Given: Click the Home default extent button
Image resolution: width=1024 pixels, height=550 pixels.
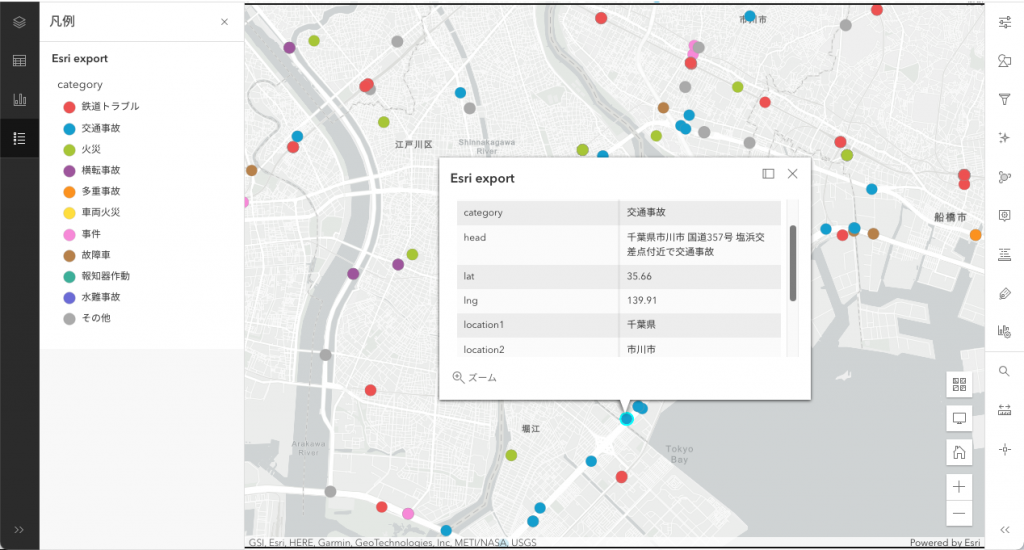Looking at the screenshot, I should point(959,451).
